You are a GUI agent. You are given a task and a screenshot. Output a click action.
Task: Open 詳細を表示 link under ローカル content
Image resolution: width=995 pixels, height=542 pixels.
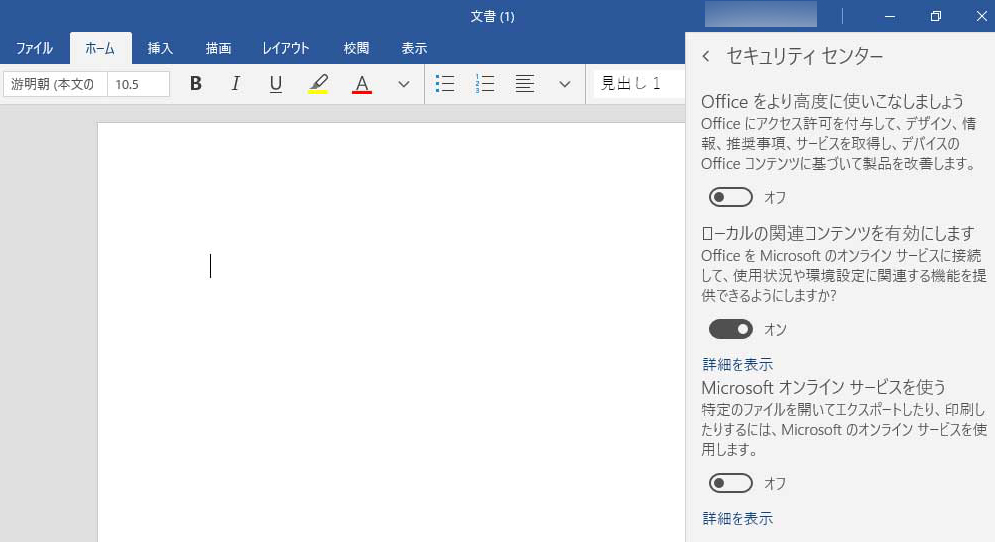737,364
